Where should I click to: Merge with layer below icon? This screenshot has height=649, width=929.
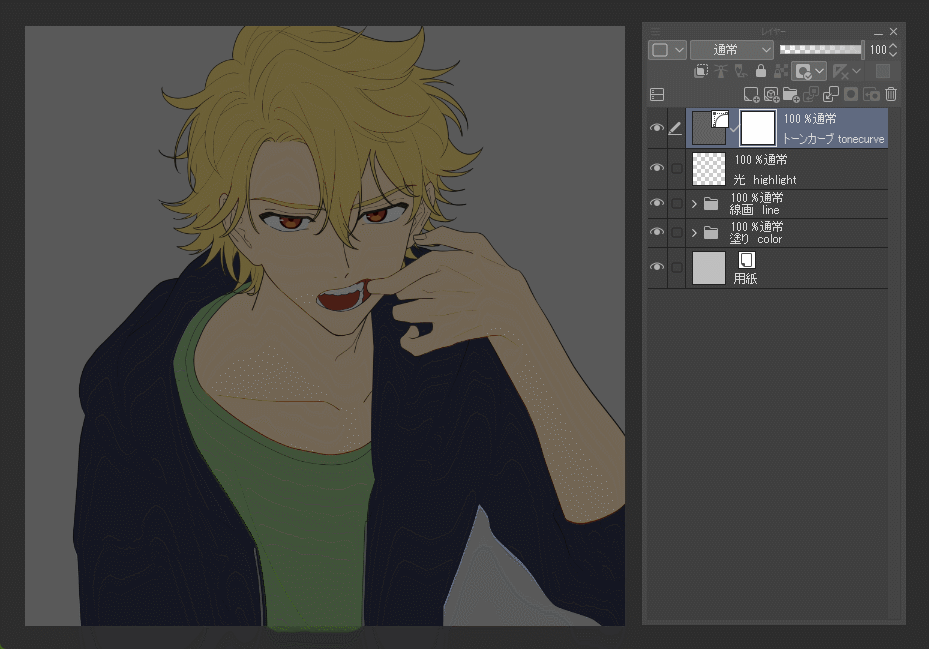(x=831, y=94)
